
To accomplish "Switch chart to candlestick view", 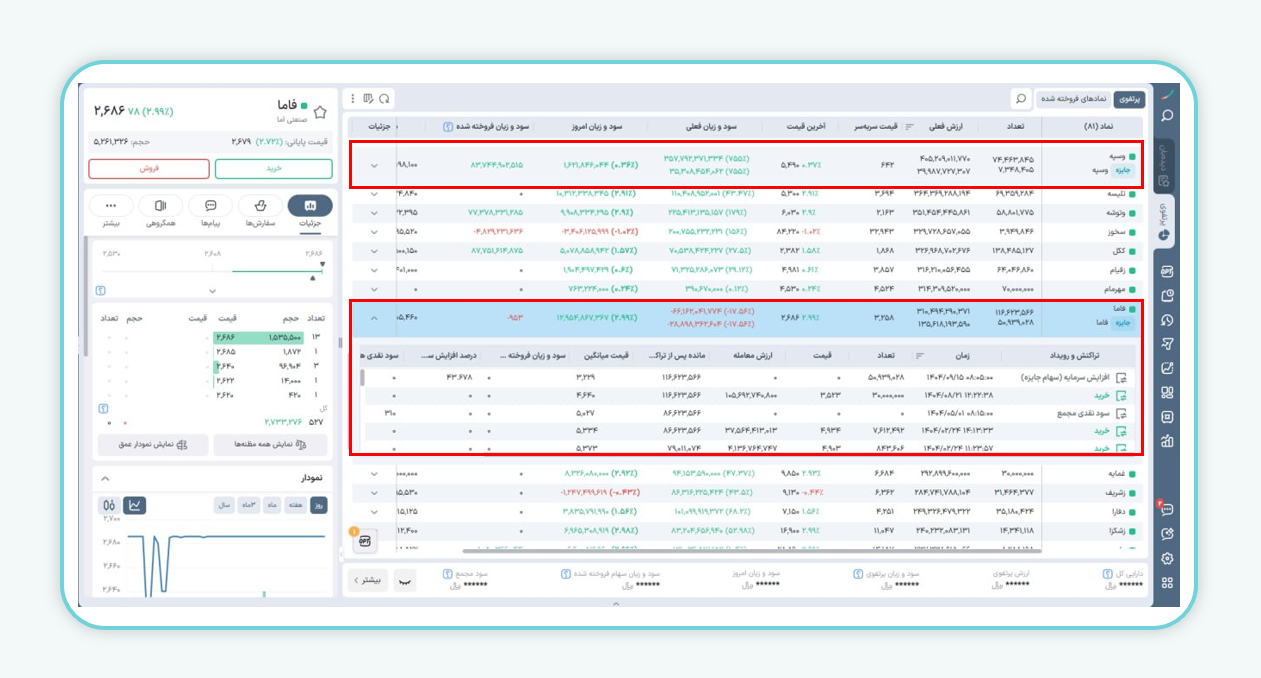I will click(109, 505).
